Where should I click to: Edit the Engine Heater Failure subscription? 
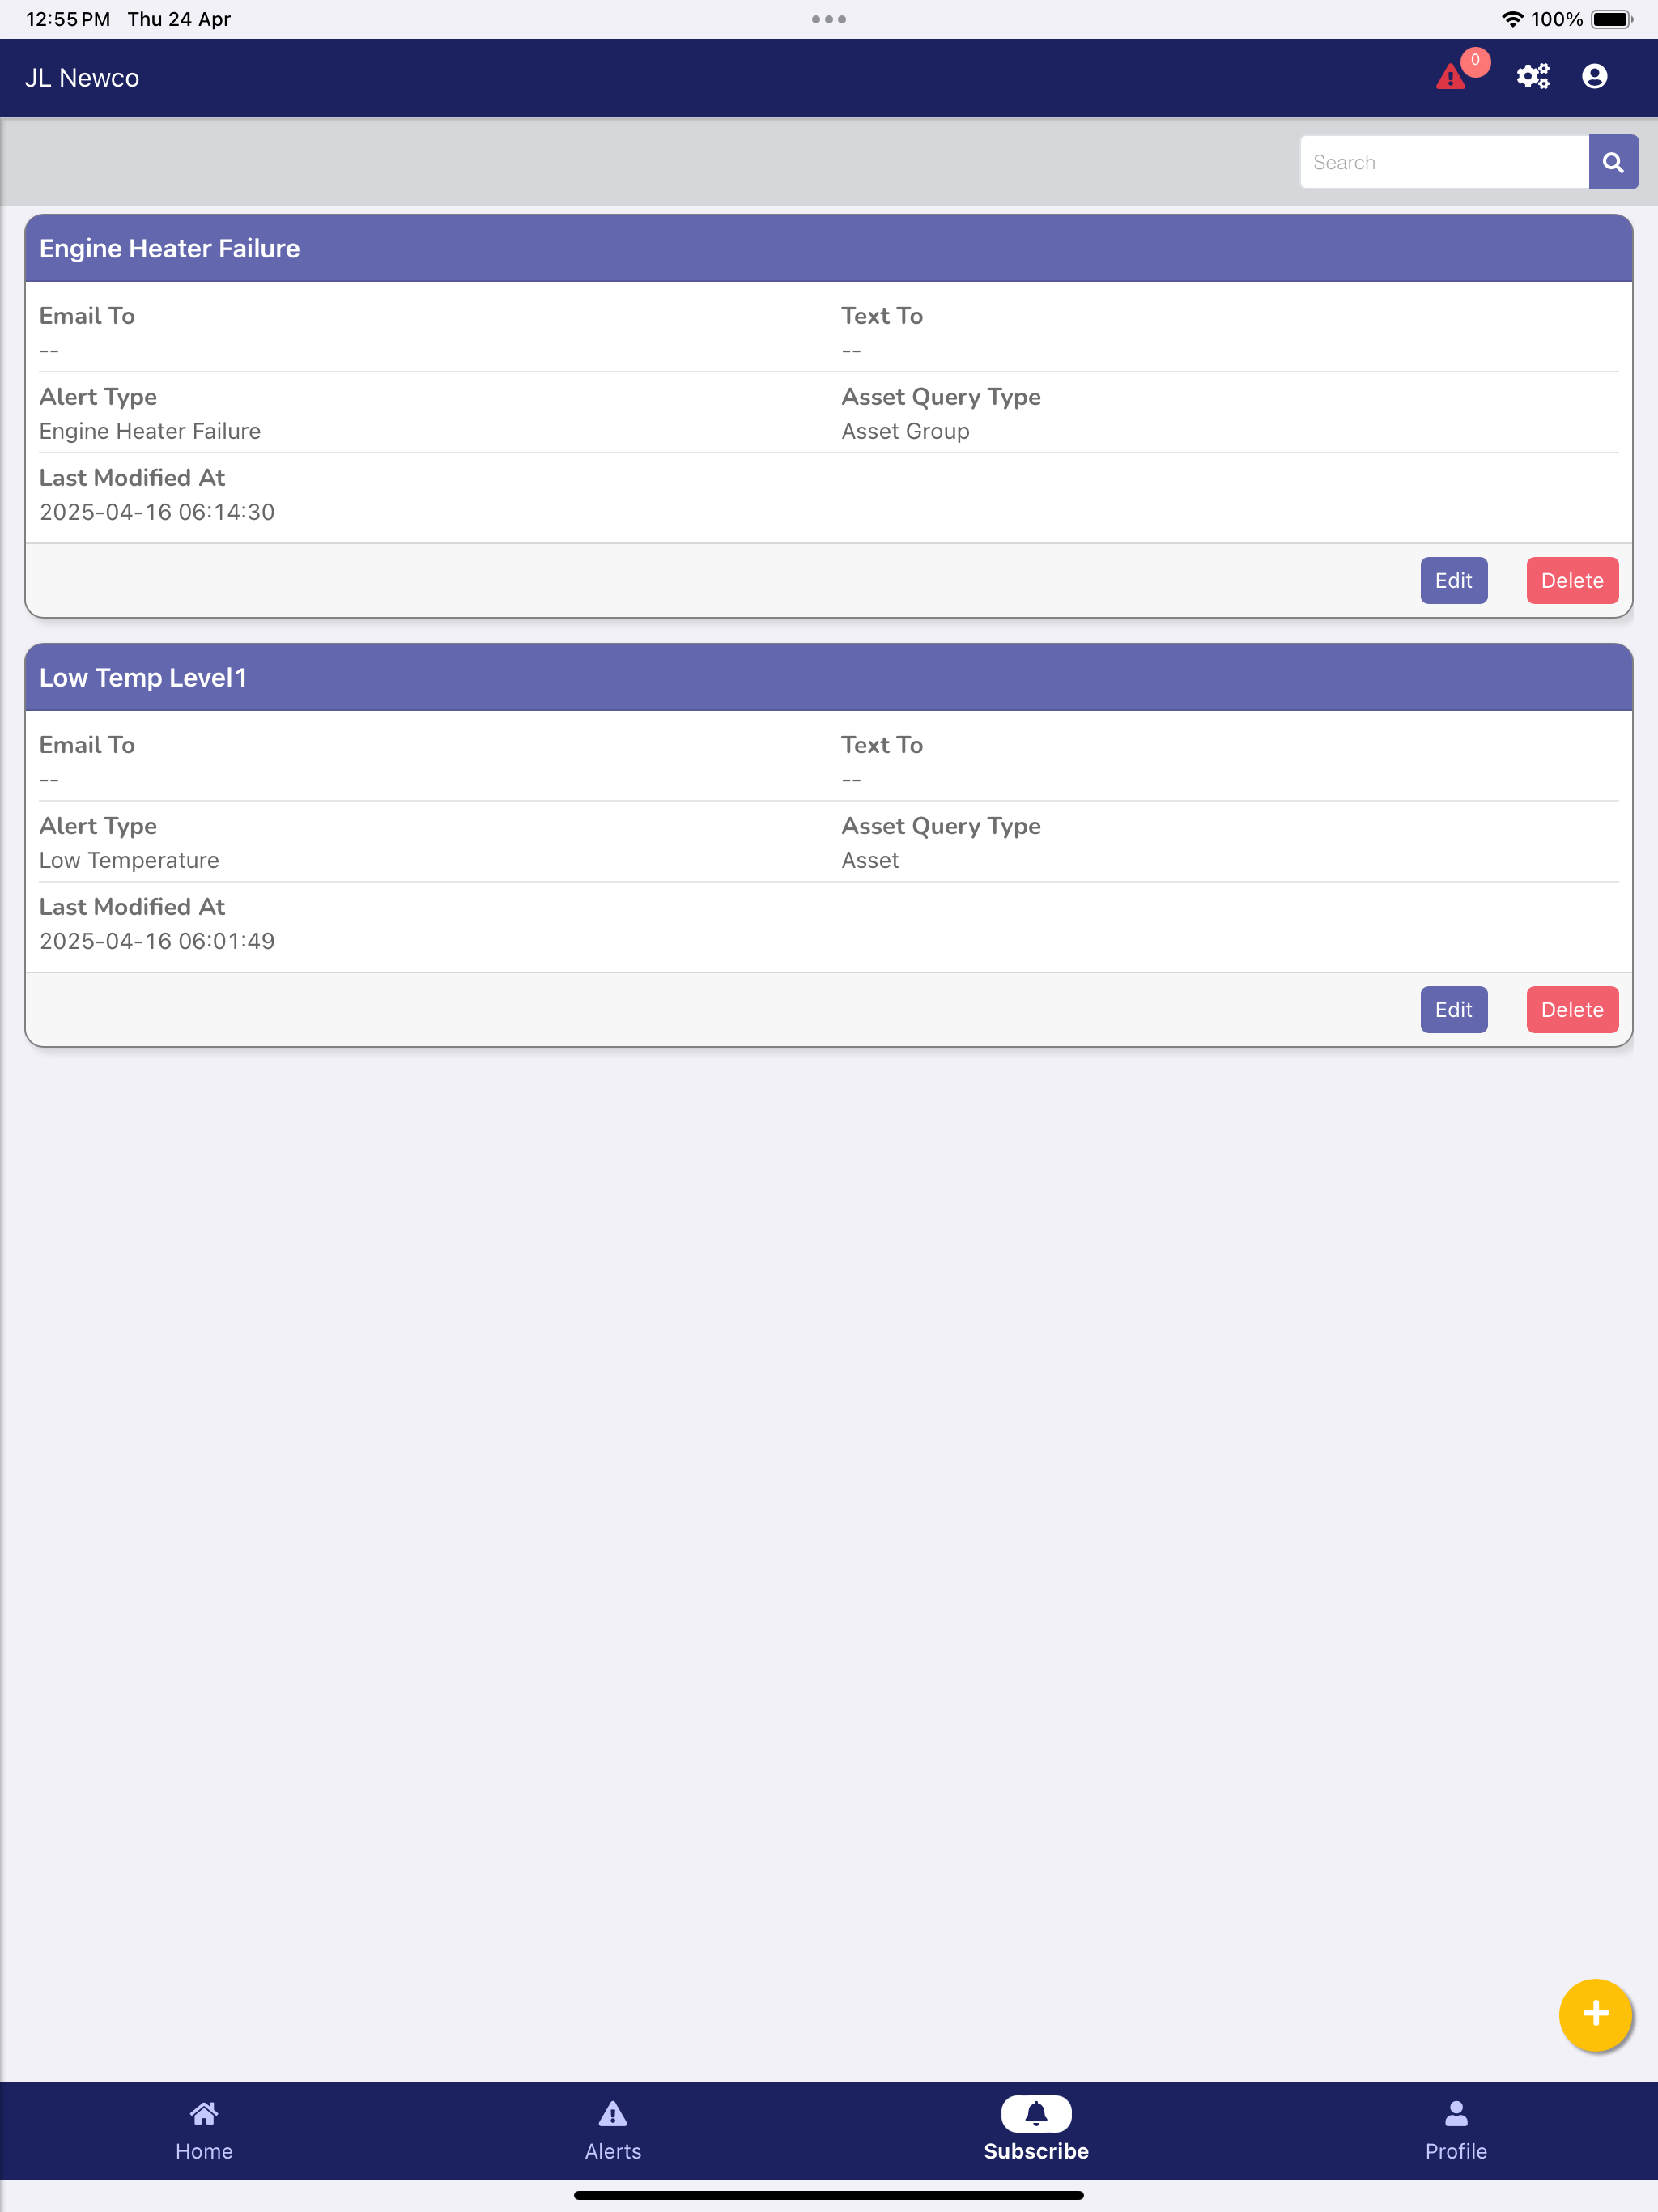pos(1453,580)
